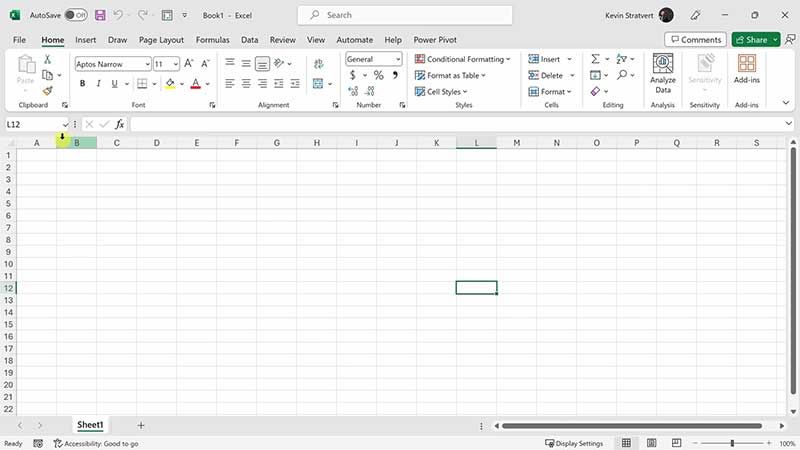800x450 pixels.
Task: Expand Conditional Formatting menu
Action: 462,59
